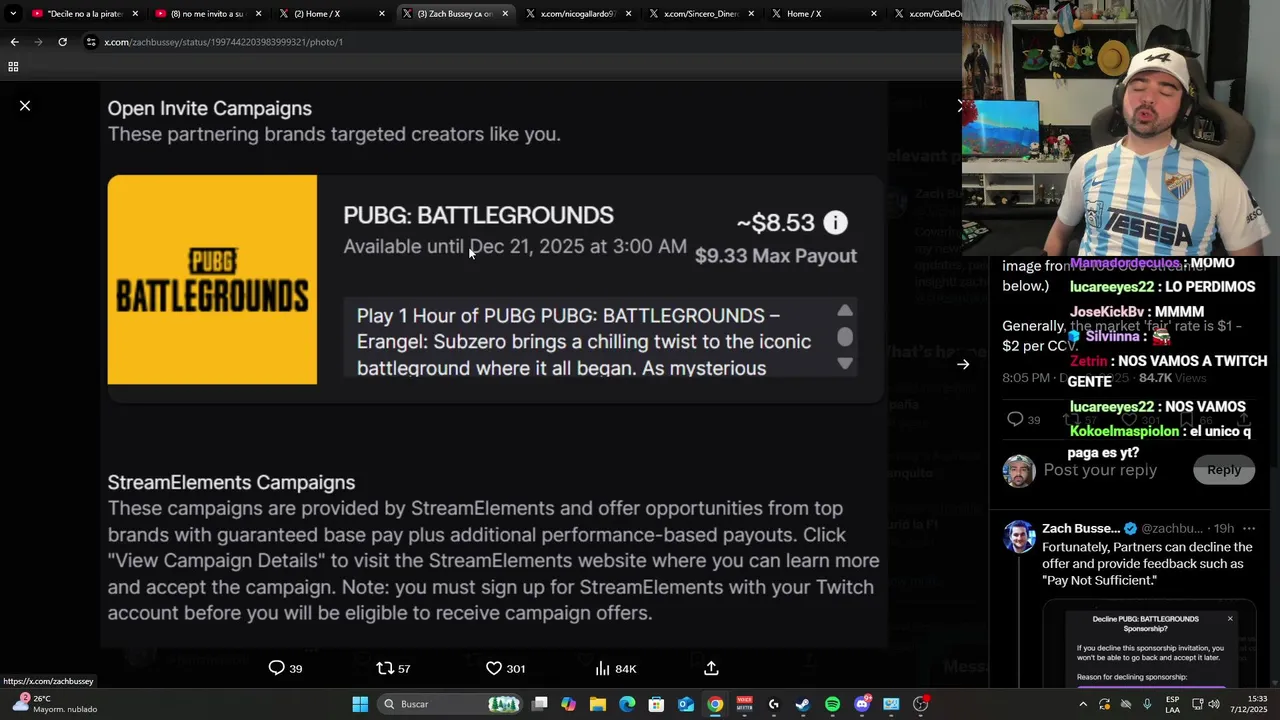Viewport: 1280px width, 720px height.
Task: Click the campaign description scrollbar thumb
Action: (845, 337)
